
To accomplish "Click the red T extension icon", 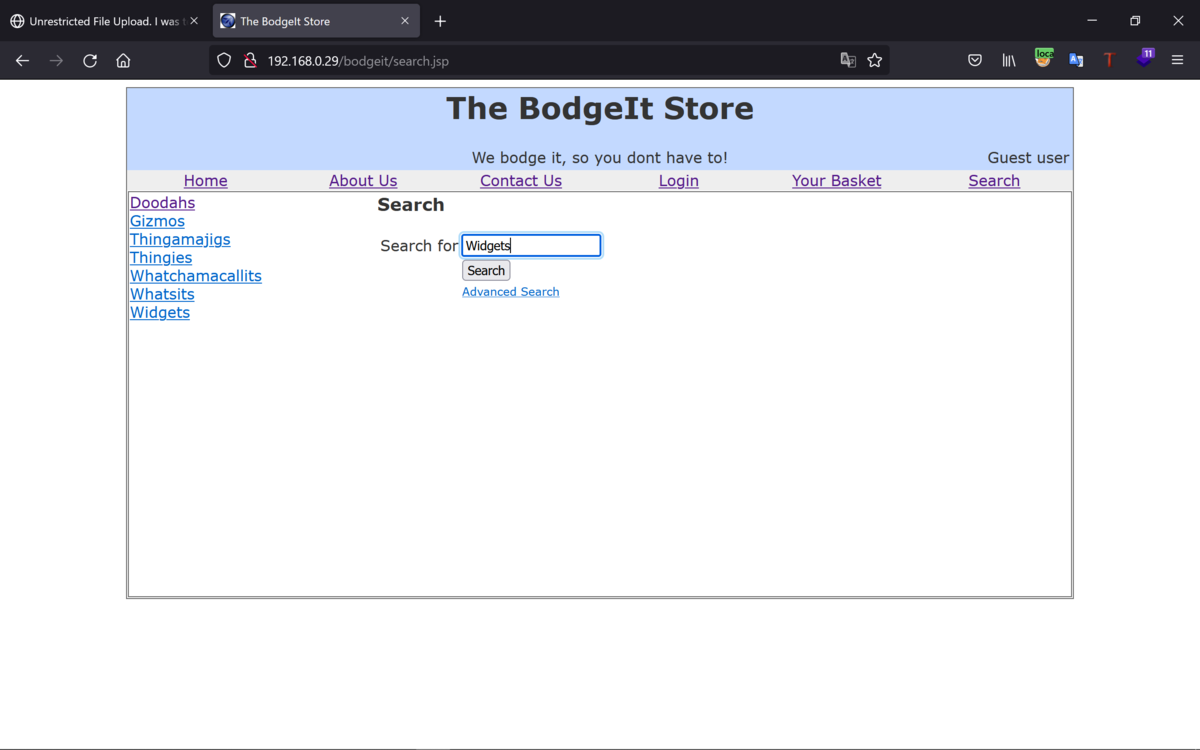I will (x=1109, y=61).
